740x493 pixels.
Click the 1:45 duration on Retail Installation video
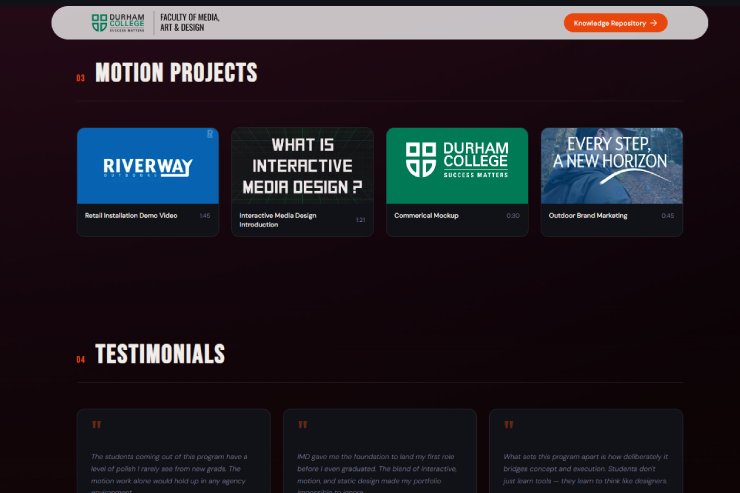coord(204,216)
